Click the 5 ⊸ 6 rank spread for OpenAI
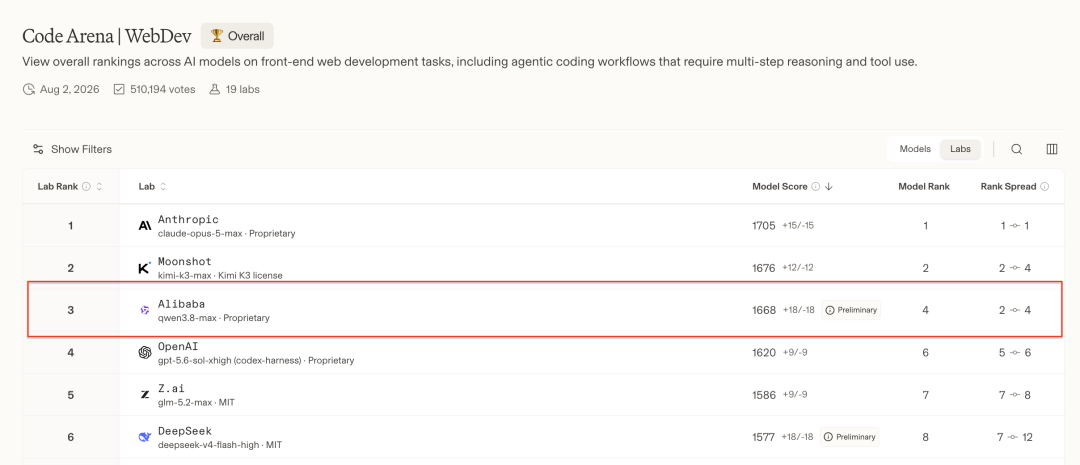The width and height of the screenshot is (1080, 465). pos(1015,353)
